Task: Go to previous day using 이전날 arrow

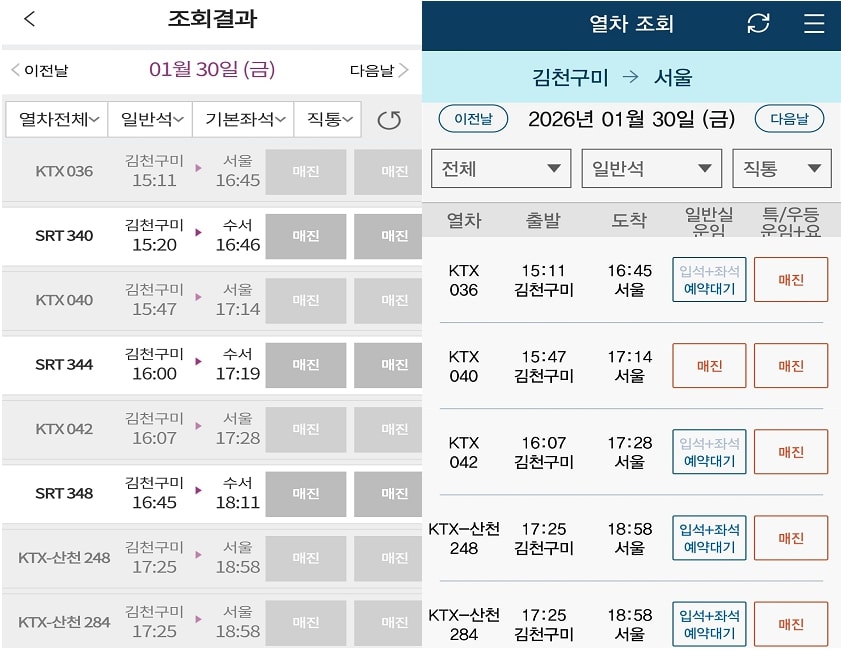Action: coord(40,70)
